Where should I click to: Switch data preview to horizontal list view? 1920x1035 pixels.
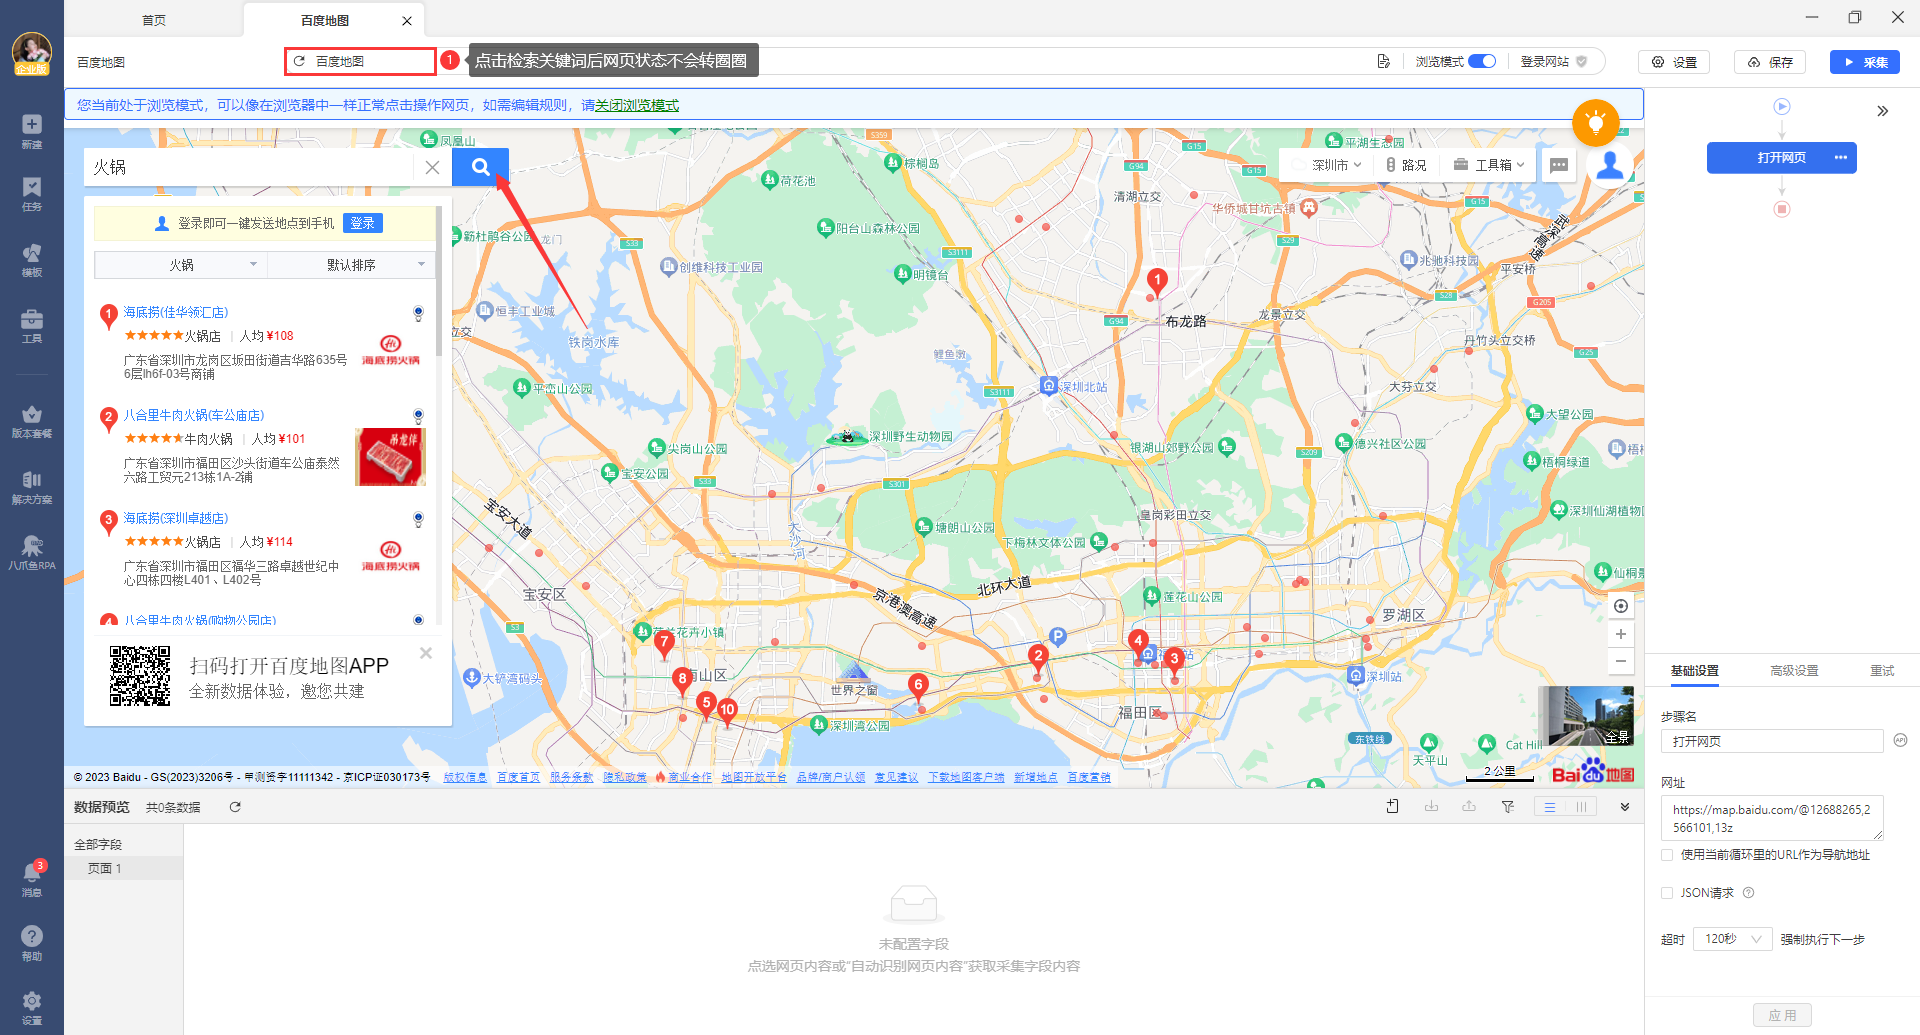point(1550,807)
